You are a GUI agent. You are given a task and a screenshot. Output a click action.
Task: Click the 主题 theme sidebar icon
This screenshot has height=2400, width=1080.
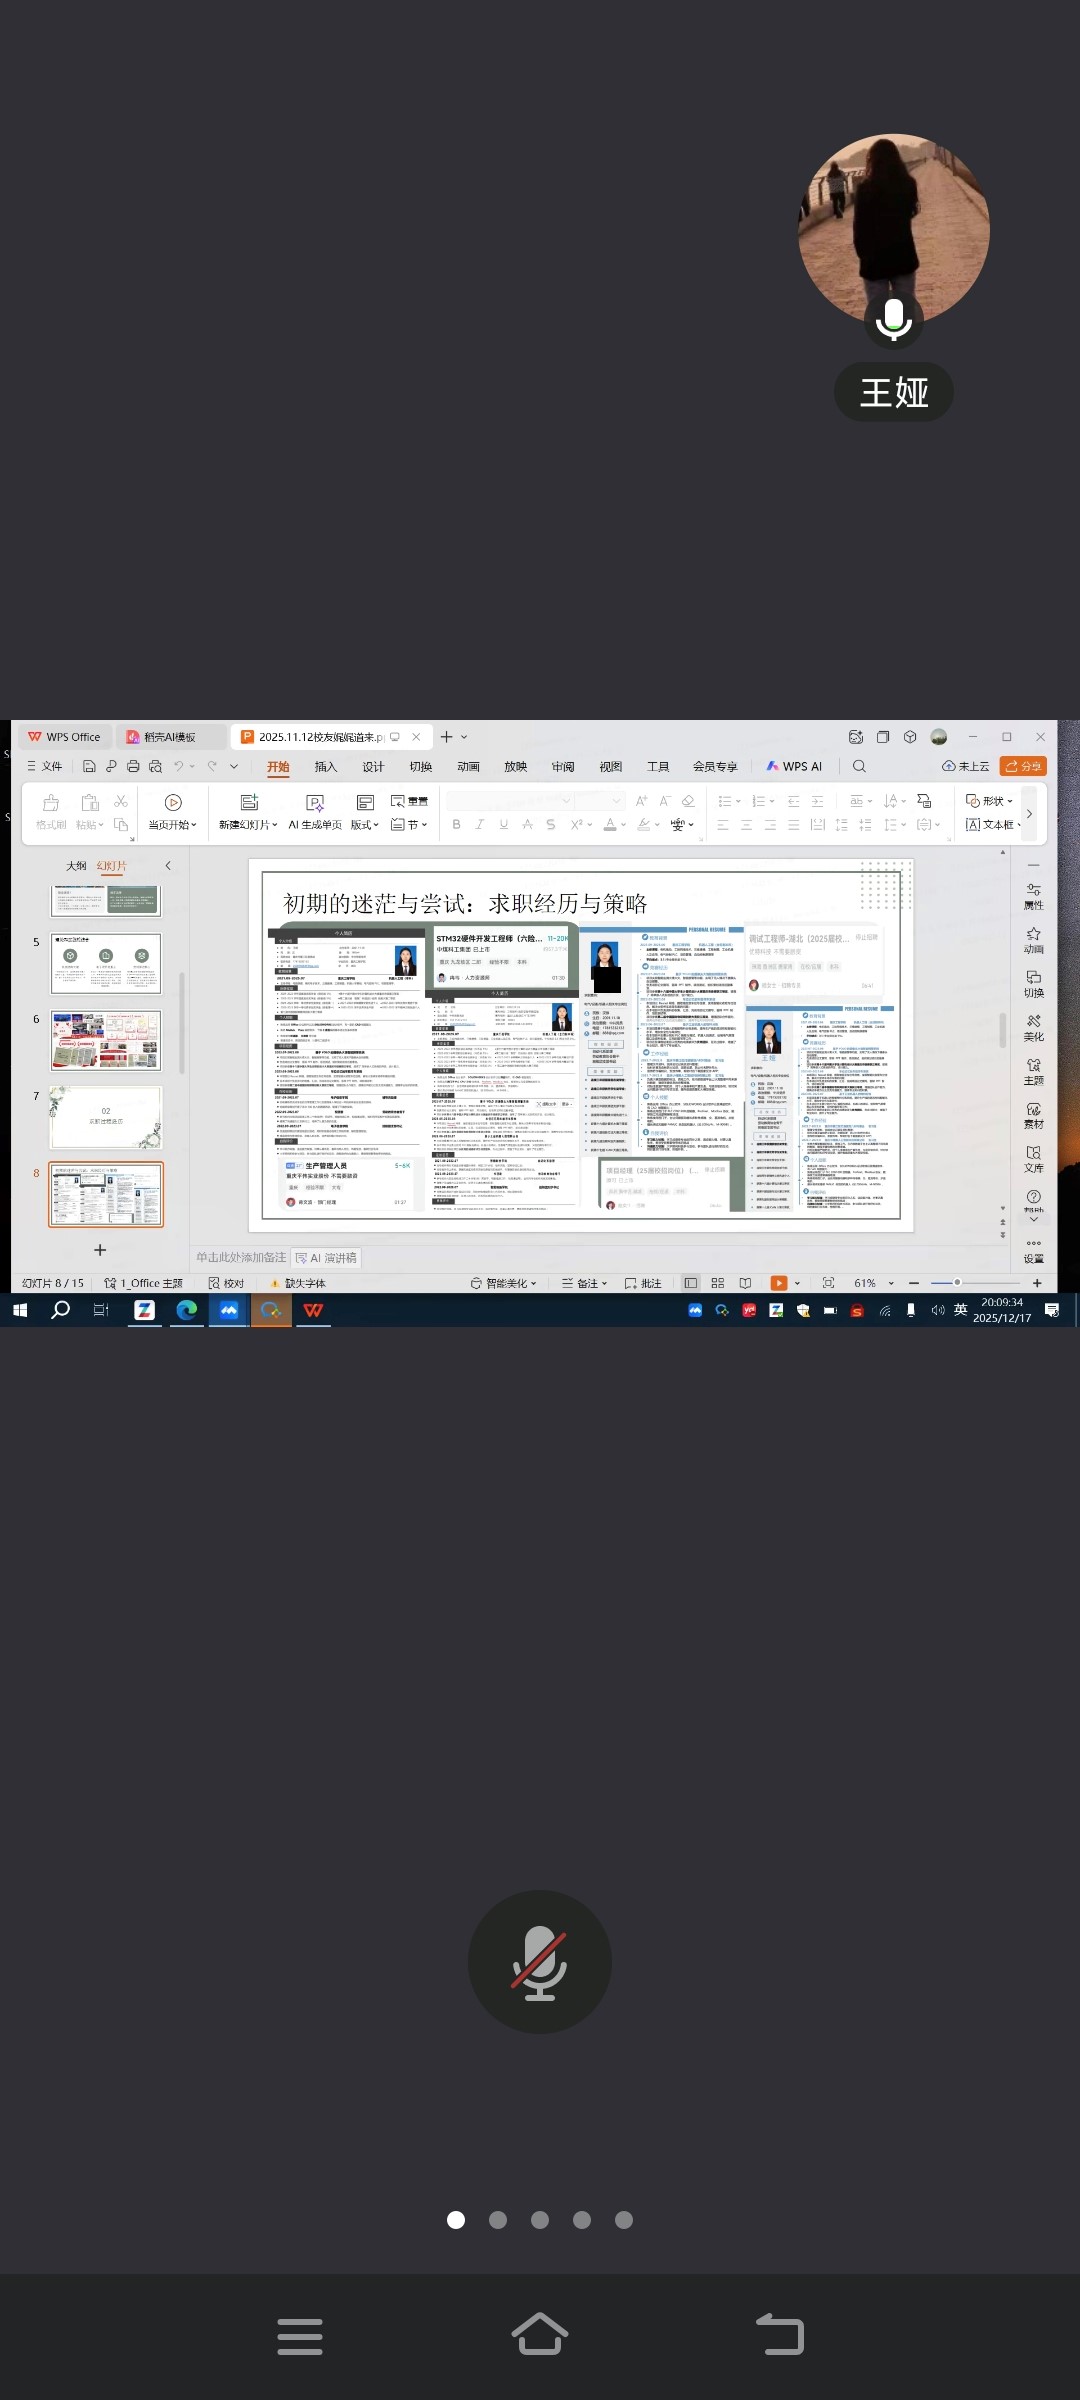click(1033, 1071)
